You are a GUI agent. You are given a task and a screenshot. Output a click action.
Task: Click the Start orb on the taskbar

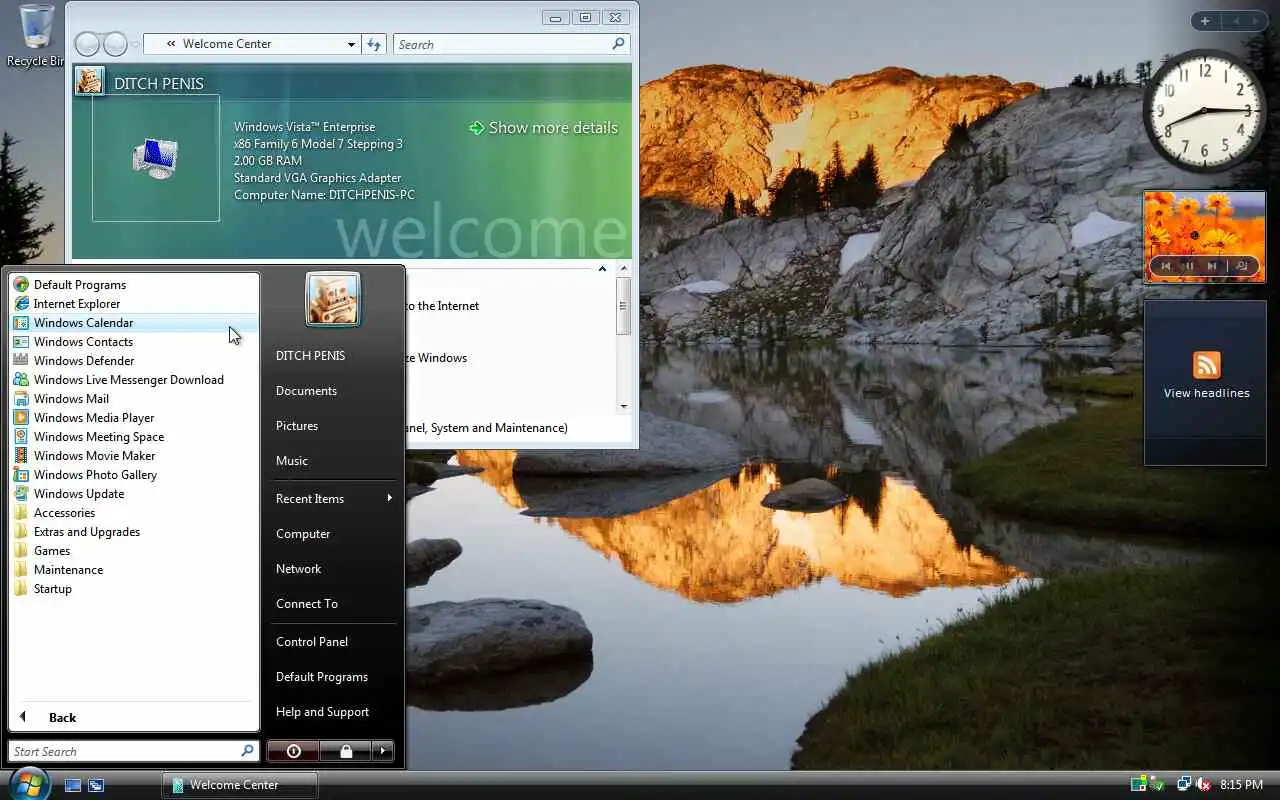pyautogui.click(x=28, y=783)
